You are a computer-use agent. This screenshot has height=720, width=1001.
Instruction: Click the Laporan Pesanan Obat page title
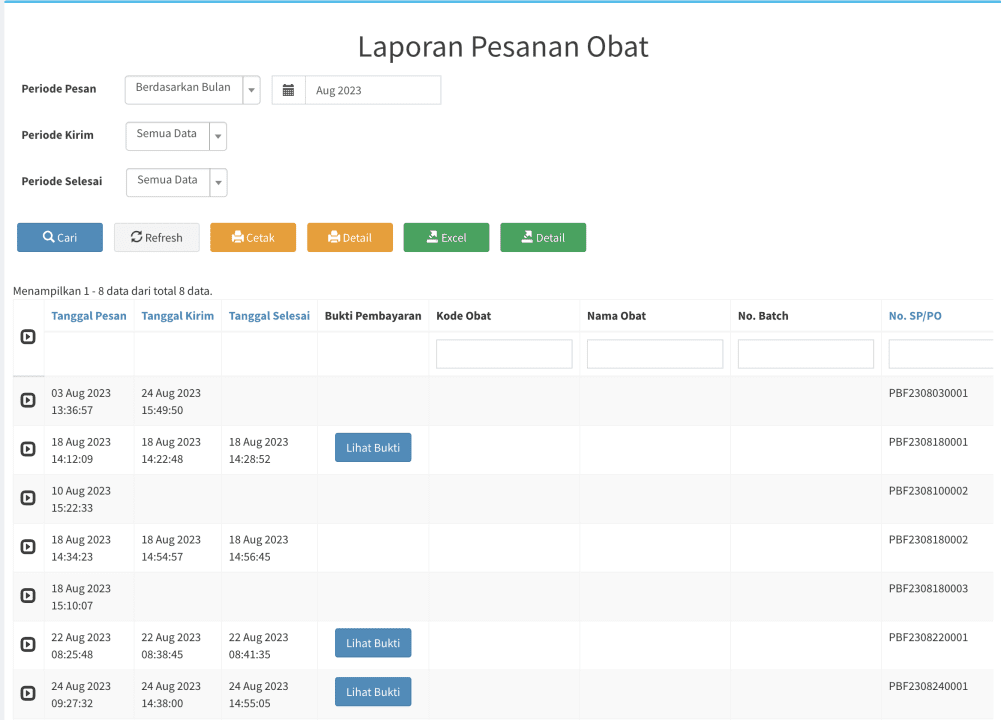click(x=503, y=47)
